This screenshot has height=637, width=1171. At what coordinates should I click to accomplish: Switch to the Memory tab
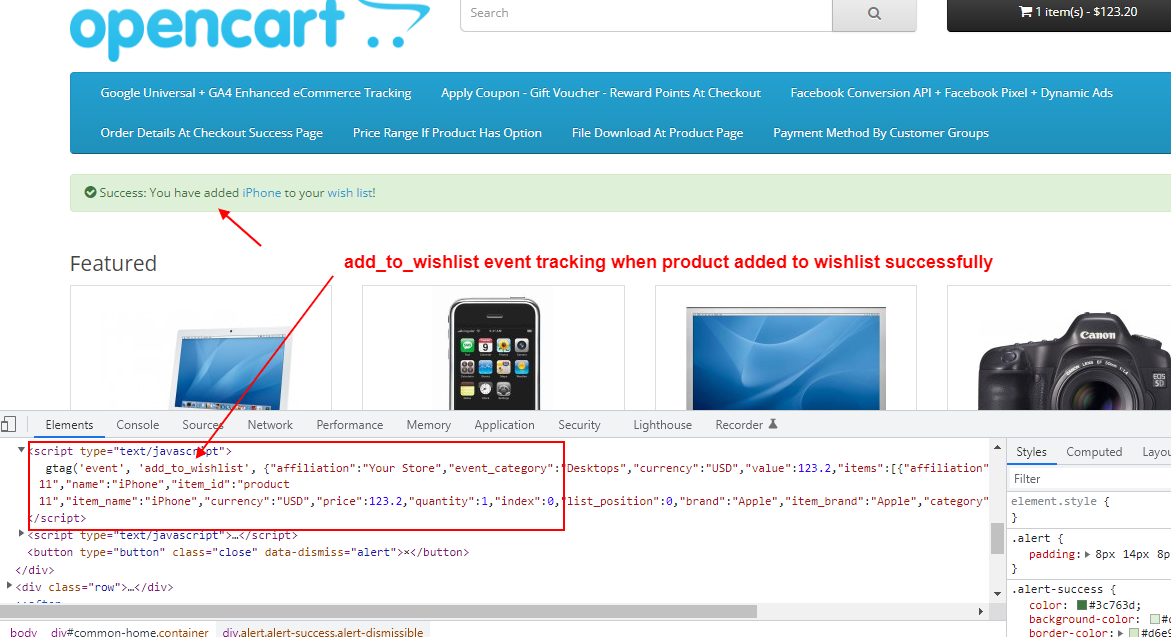(429, 425)
